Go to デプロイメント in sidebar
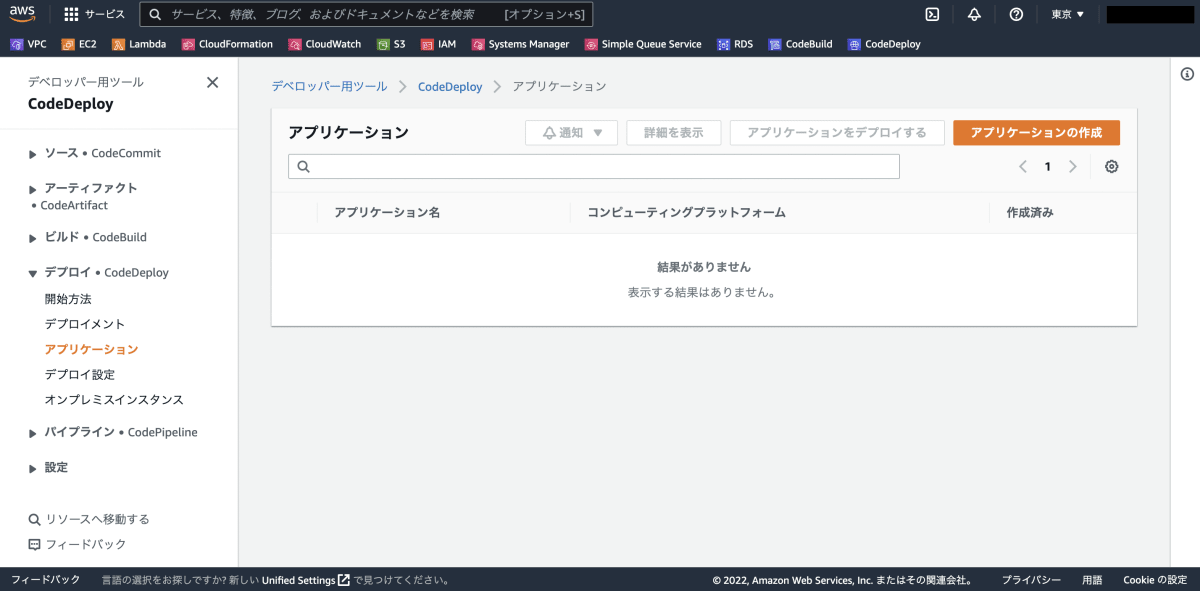 point(85,324)
